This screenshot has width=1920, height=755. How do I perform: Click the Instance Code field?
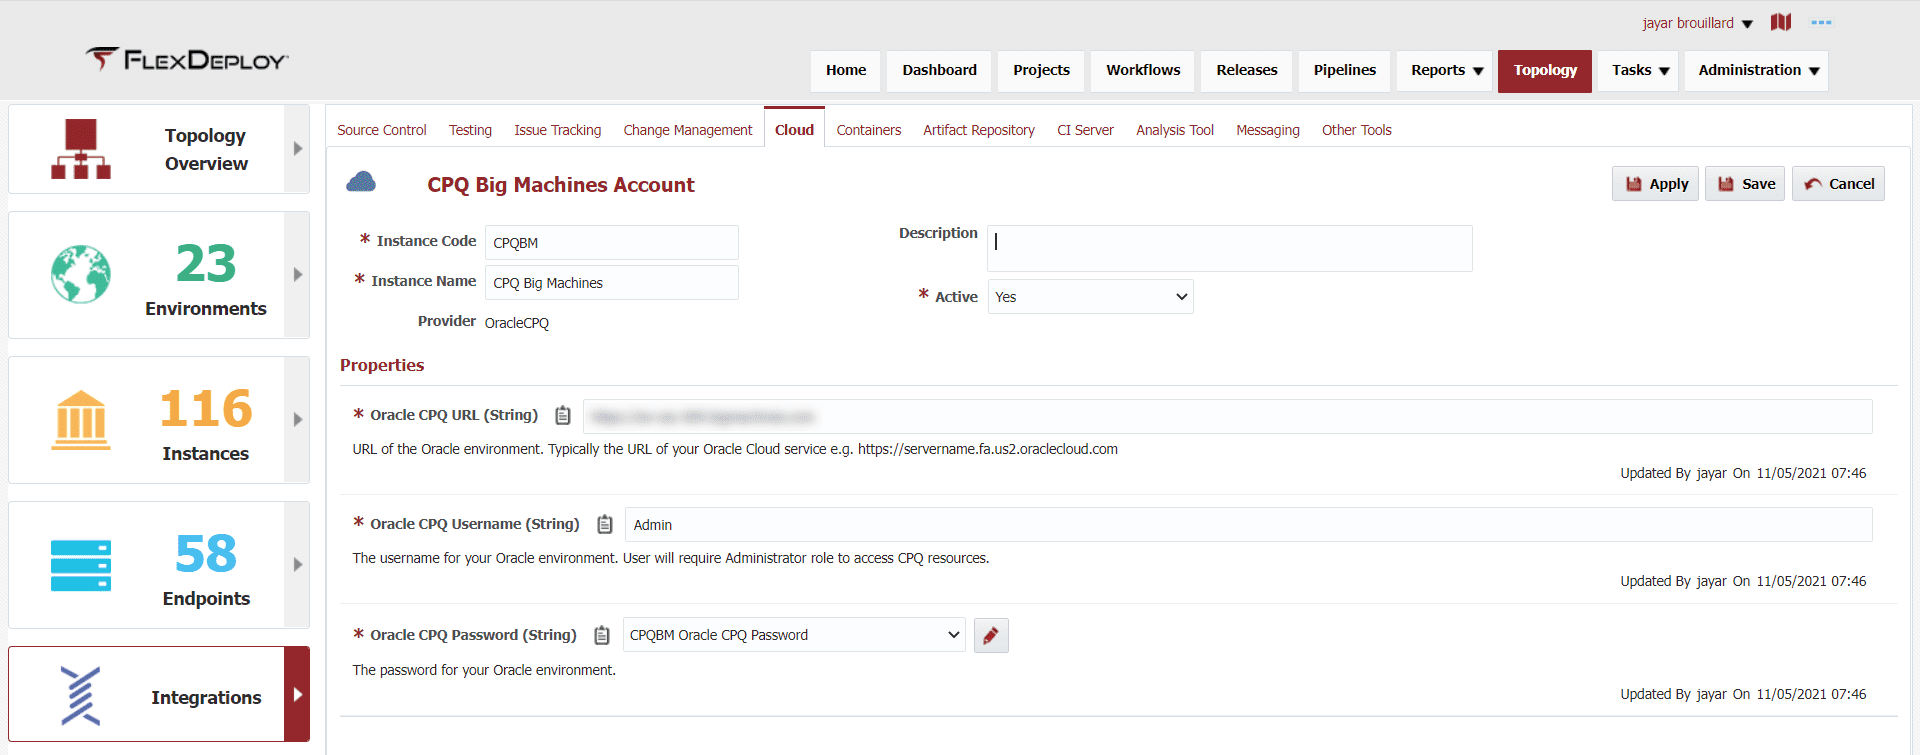tap(612, 243)
